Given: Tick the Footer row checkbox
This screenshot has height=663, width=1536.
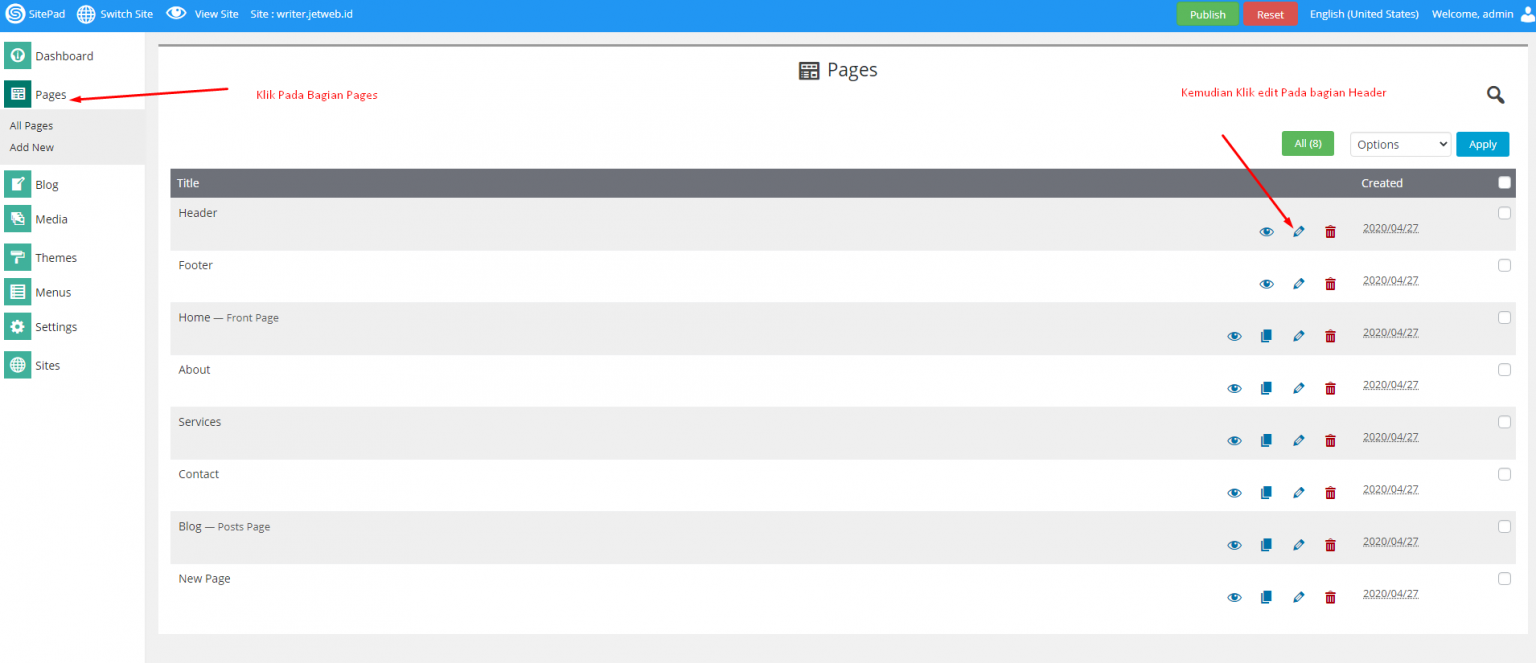Looking at the screenshot, I should point(1504,265).
